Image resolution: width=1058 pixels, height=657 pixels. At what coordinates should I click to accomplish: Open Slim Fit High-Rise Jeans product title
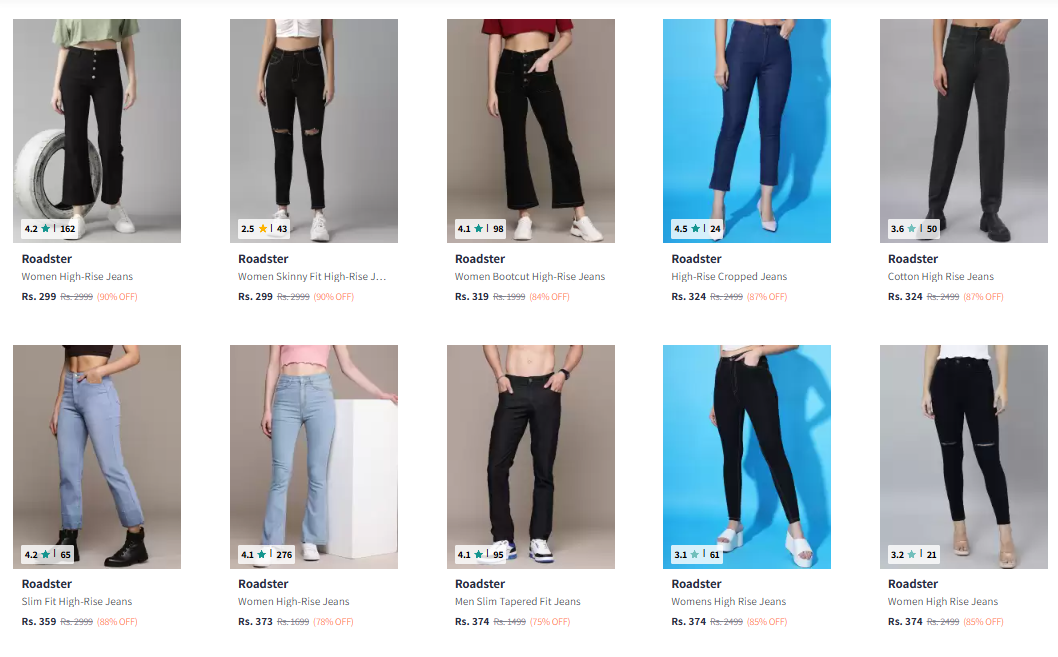77,602
